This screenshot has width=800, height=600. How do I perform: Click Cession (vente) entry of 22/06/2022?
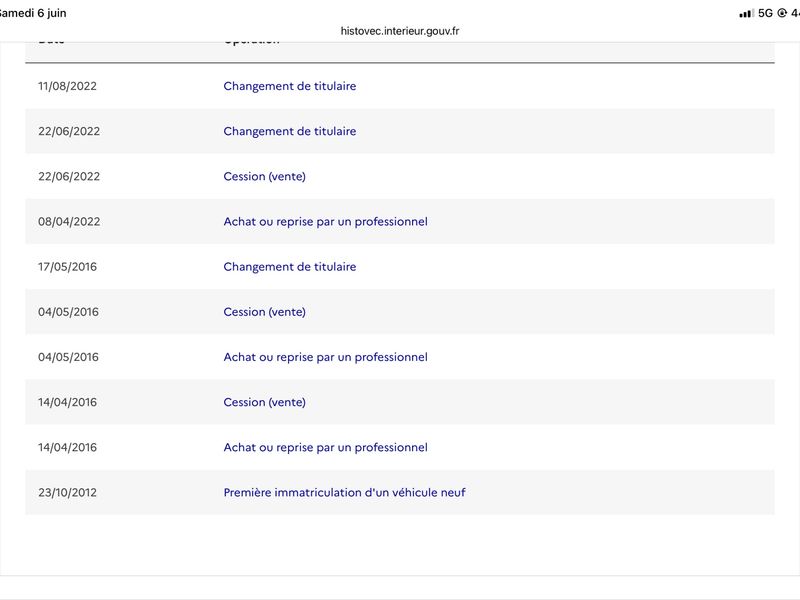click(x=265, y=177)
